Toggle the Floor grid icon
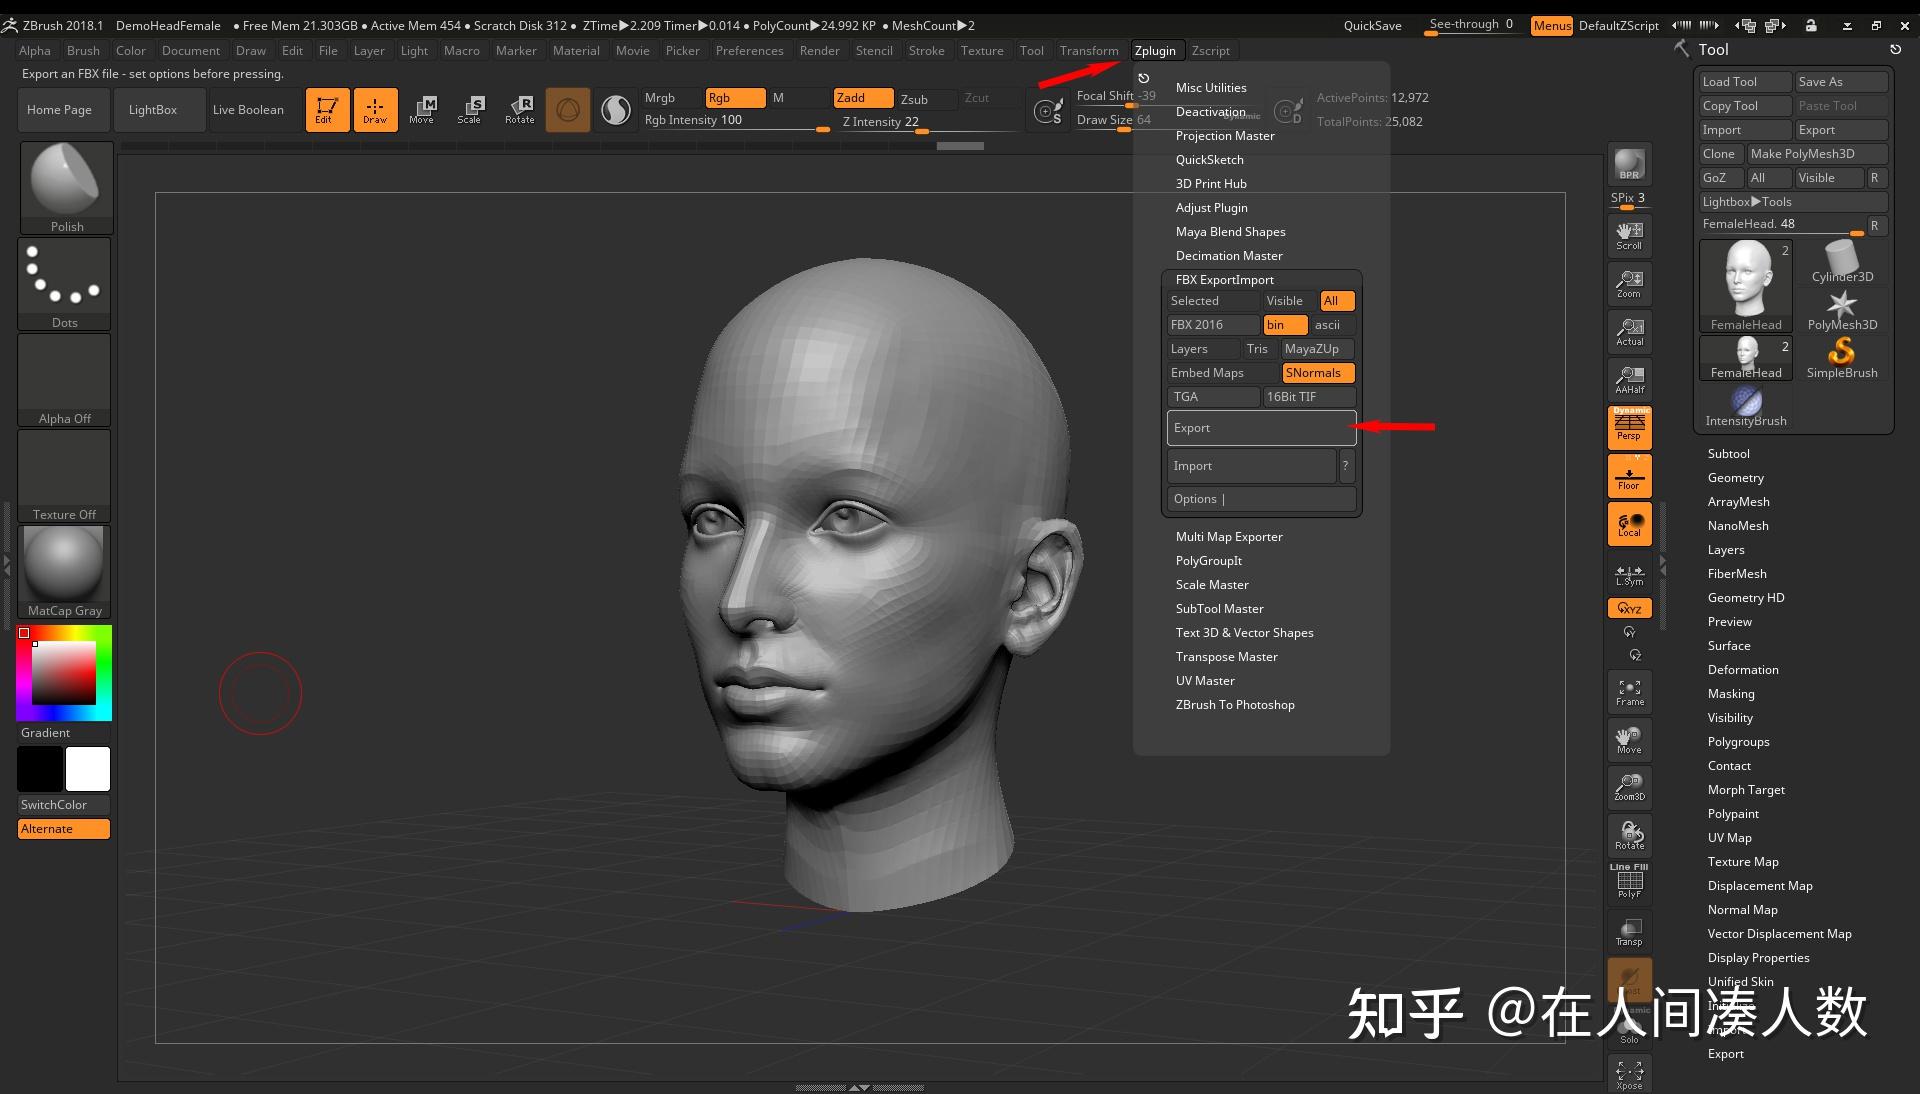1920x1094 pixels. [1629, 476]
